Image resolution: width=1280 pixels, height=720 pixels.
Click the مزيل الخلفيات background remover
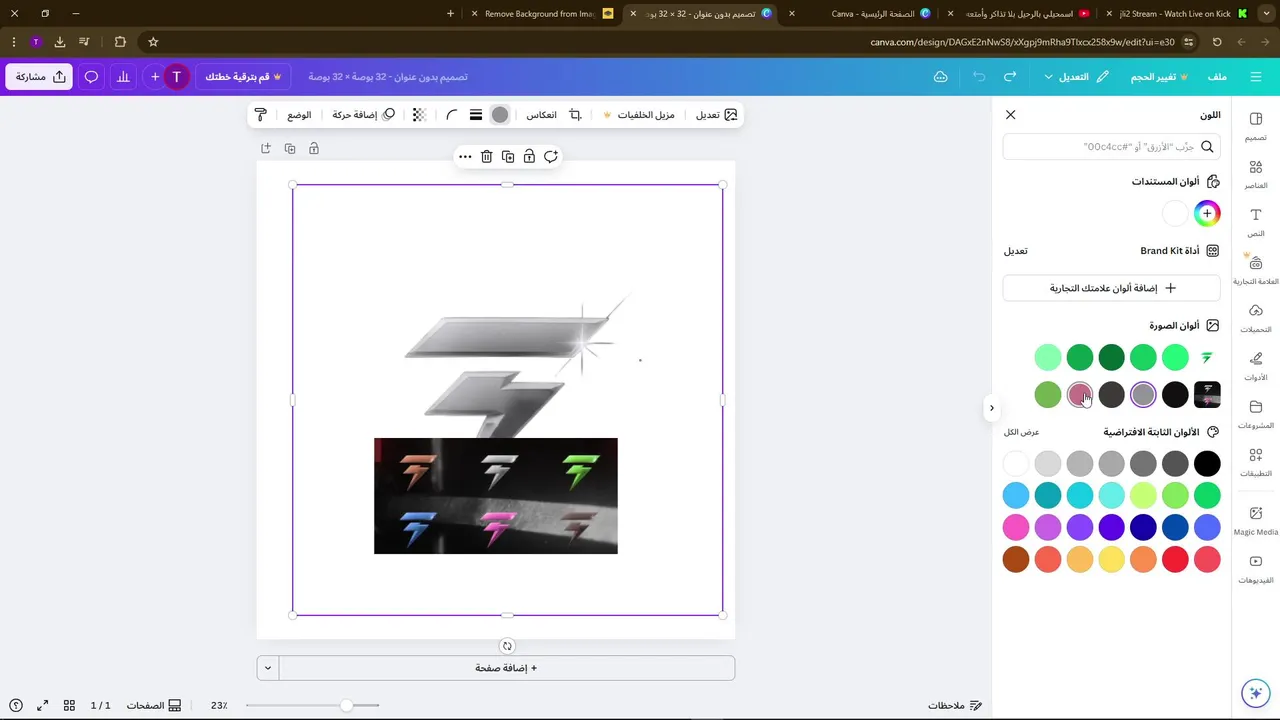[638, 115]
